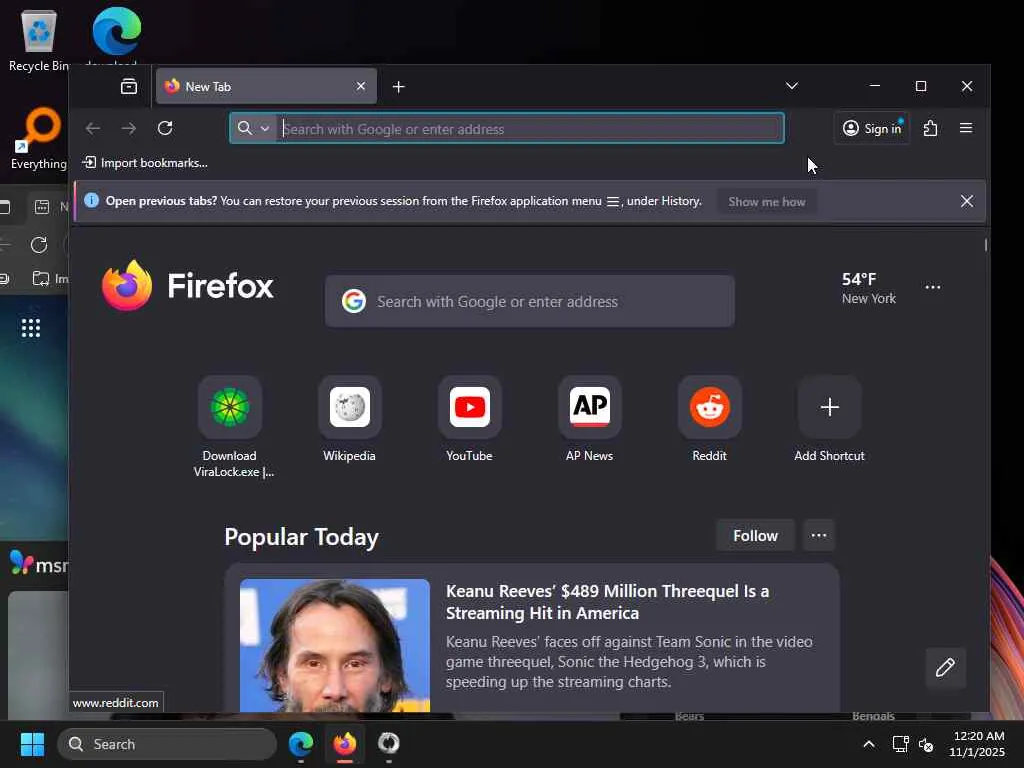Click the Show me how button
This screenshot has height=768, width=1024.
coord(767,202)
